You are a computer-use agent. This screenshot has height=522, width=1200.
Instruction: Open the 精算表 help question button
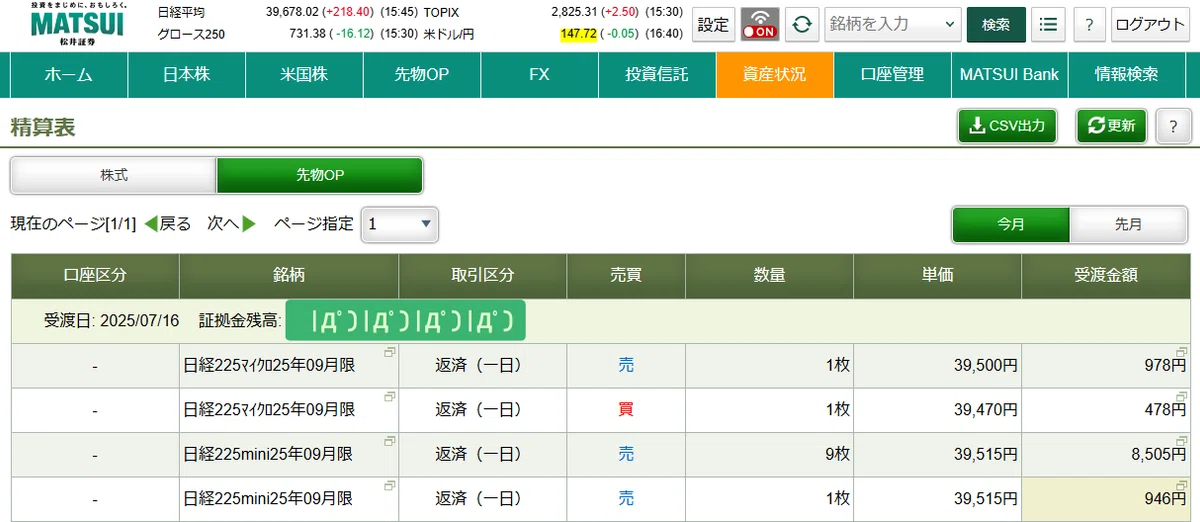(1172, 126)
